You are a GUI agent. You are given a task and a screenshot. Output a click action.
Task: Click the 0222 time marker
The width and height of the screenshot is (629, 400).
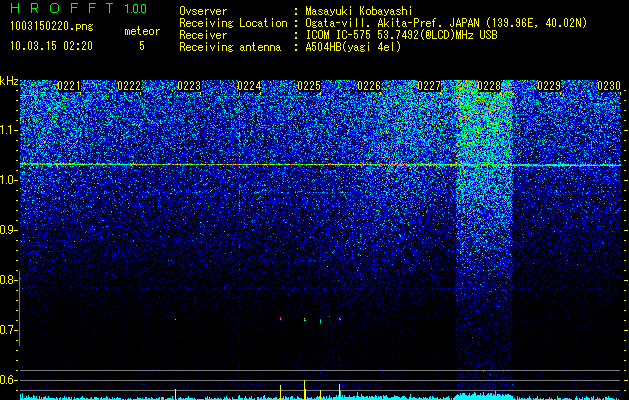129,86
